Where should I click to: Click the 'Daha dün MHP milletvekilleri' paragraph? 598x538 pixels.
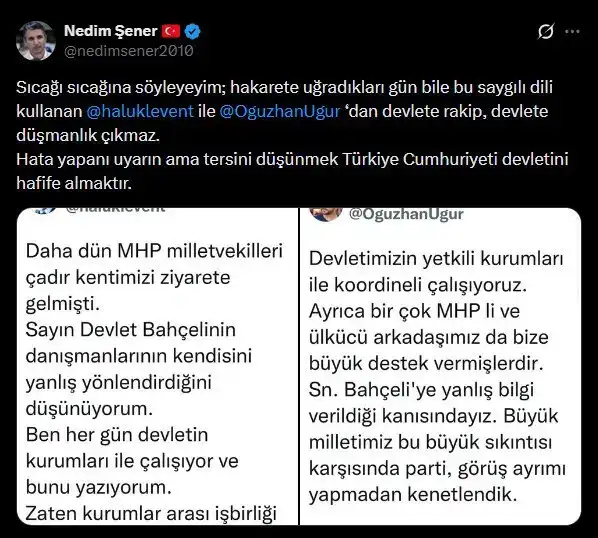point(154,278)
